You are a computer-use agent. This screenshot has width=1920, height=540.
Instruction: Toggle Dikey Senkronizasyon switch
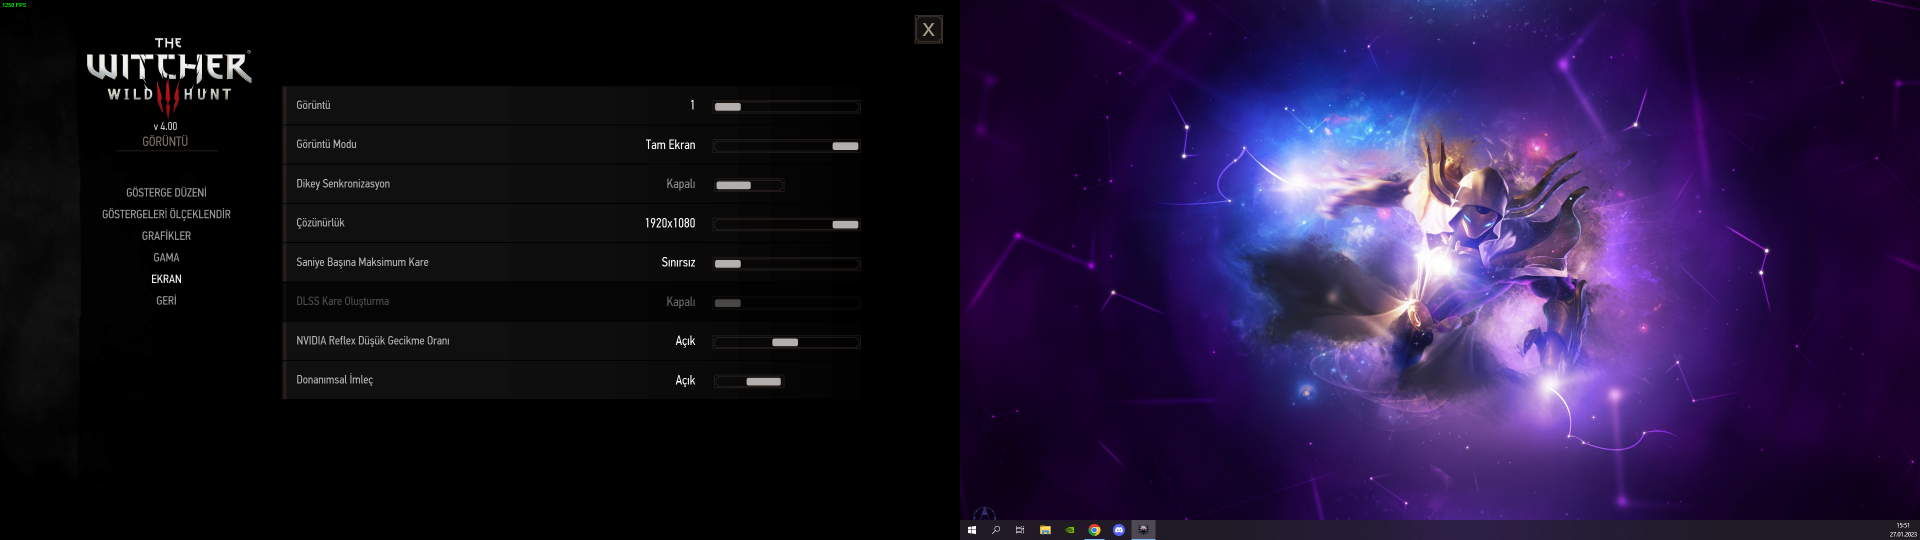748,185
